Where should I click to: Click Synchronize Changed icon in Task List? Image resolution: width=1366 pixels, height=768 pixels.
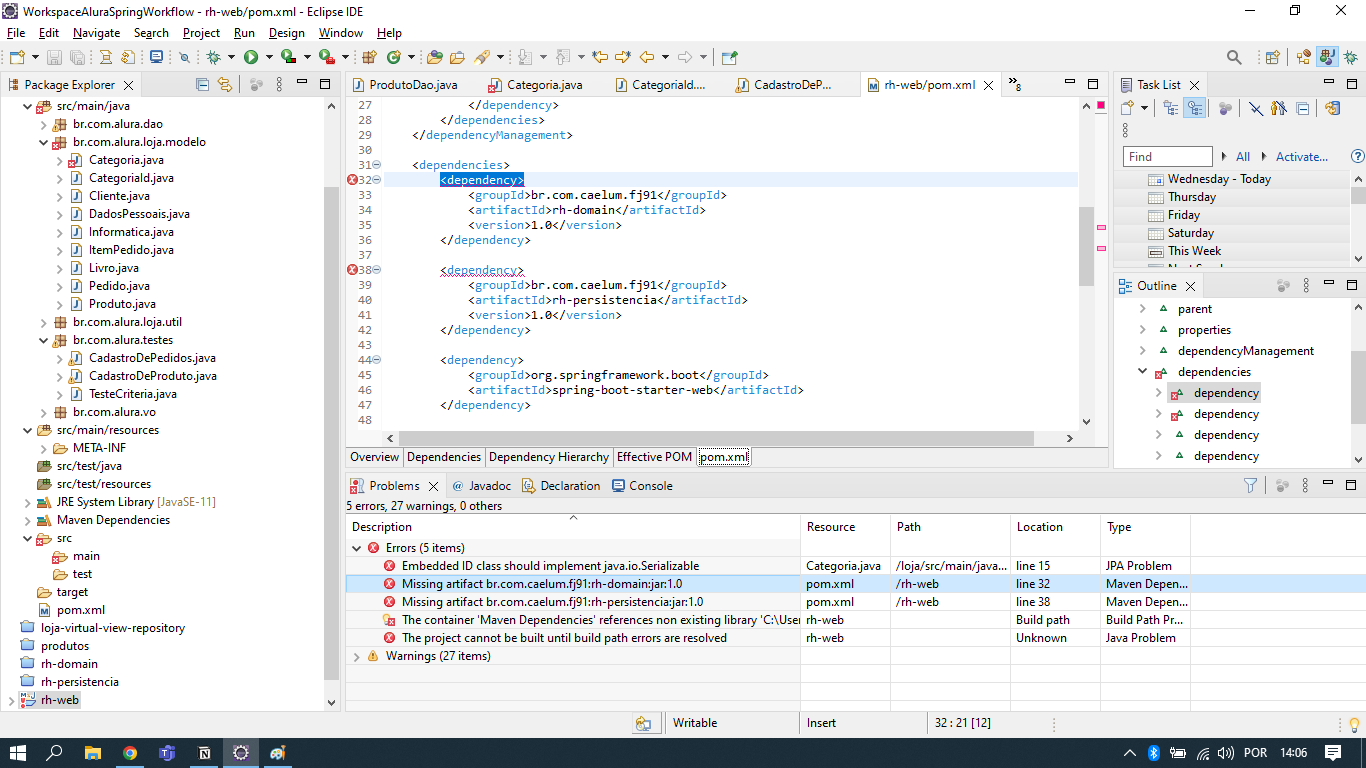click(1332, 108)
